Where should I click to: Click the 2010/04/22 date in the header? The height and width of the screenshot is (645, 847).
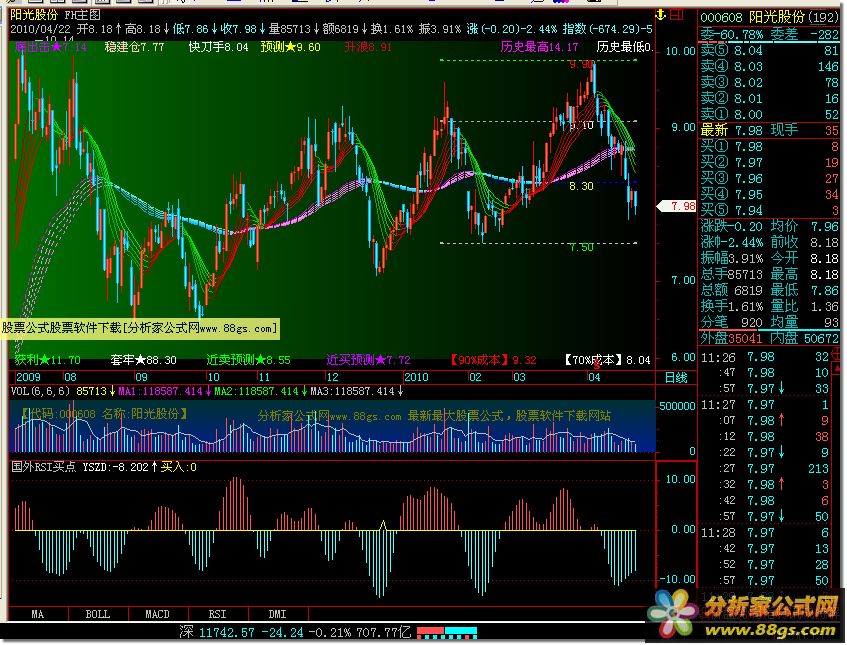pyautogui.click(x=41, y=29)
